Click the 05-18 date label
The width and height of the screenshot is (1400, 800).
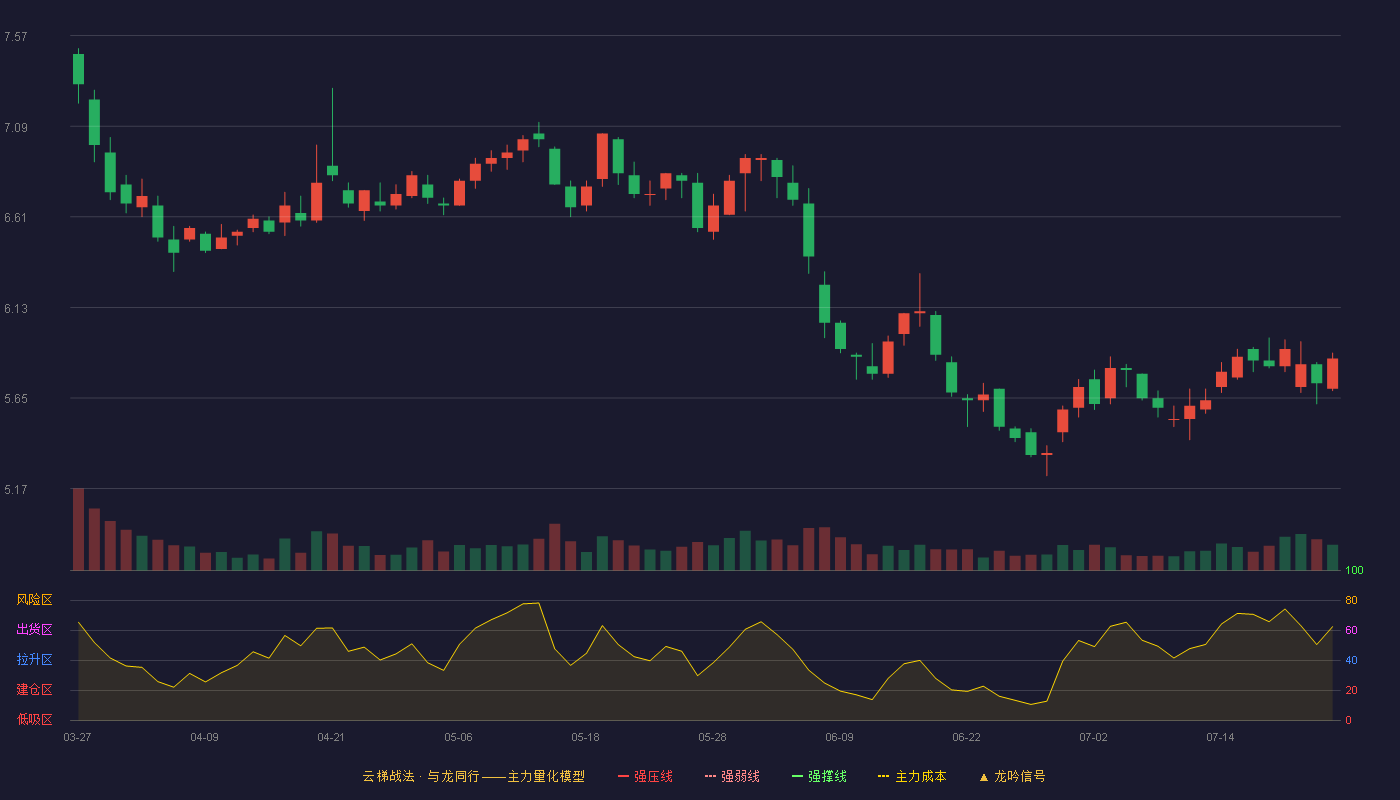pyautogui.click(x=585, y=737)
